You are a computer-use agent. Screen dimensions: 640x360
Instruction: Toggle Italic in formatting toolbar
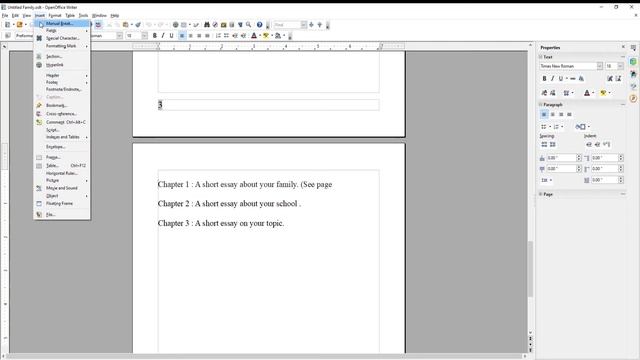[163, 36]
